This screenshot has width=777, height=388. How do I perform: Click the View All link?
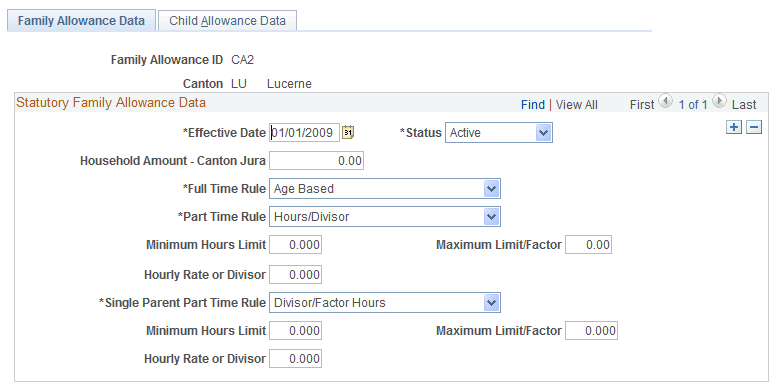577,105
